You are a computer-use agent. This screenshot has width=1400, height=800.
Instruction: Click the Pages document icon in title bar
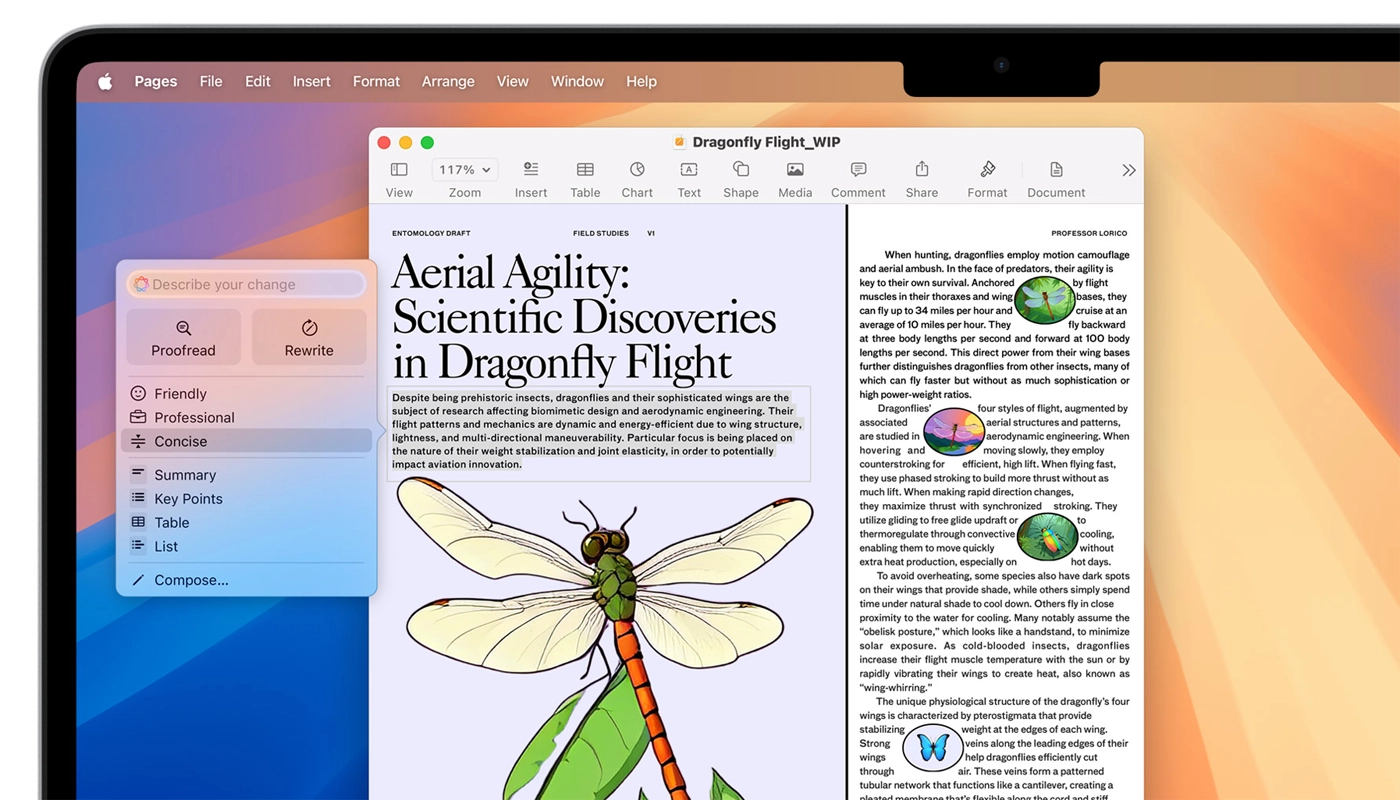[x=680, y=142]
